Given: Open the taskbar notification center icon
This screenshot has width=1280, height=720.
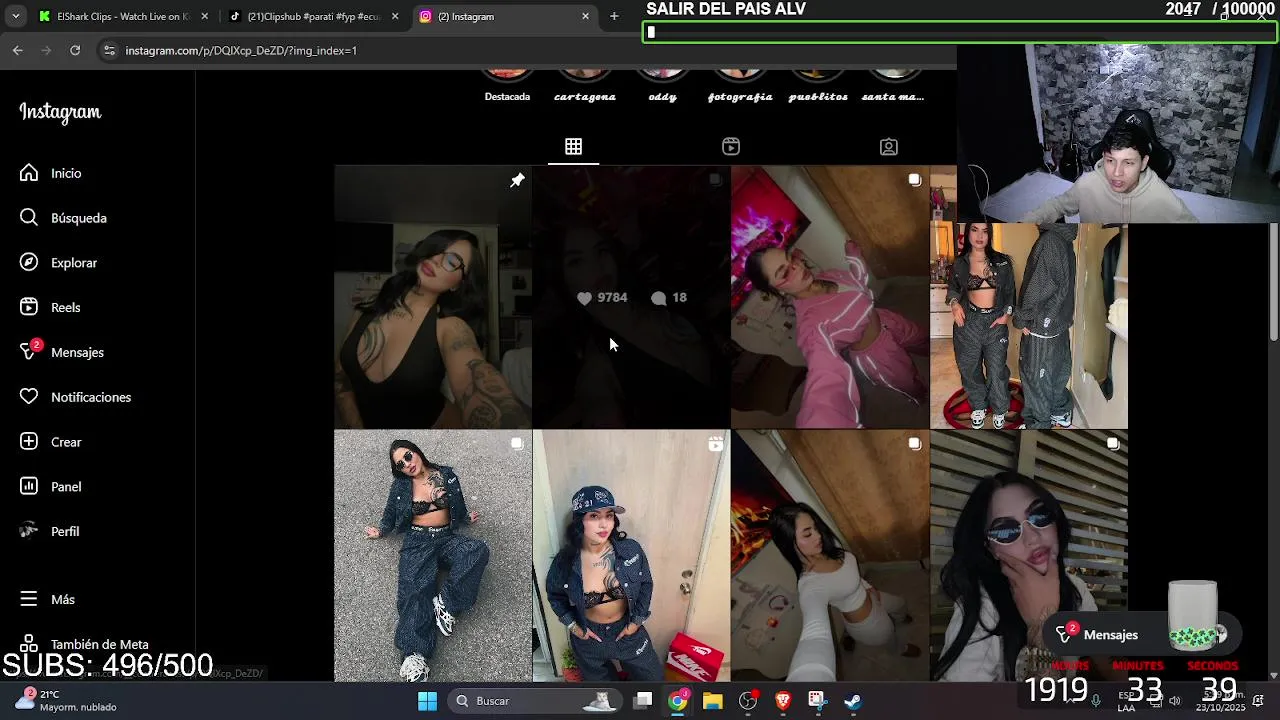Looking at the screenshot, I should tap(1258, 700).
